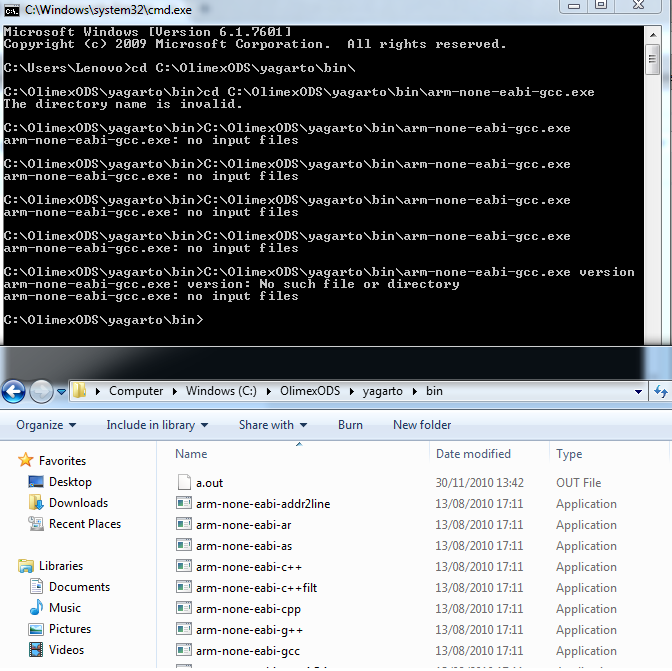Go back with the Explorer Back arrow
Image resolution: width=672 pixels, height=671 pixels.
[13, 391]
